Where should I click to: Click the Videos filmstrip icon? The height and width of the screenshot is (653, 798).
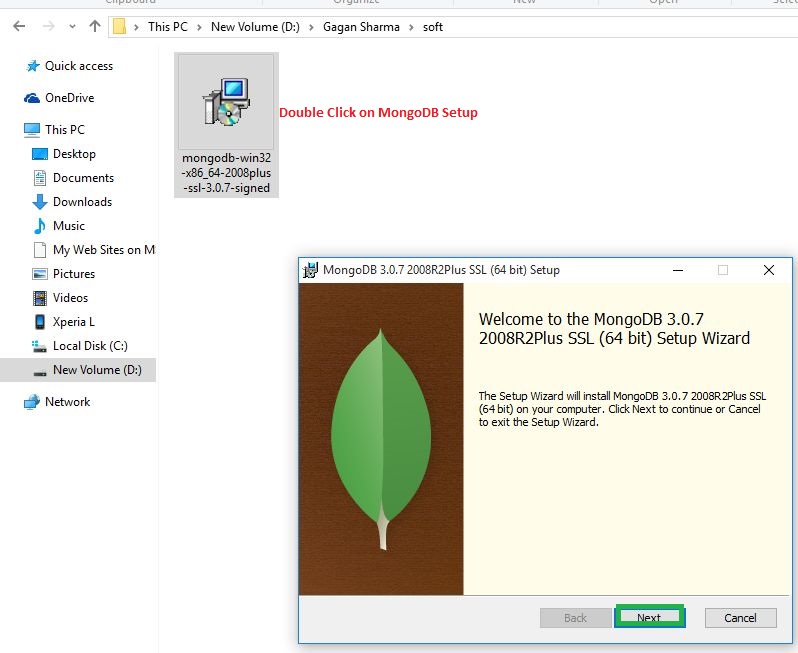(x=40, y=298)
